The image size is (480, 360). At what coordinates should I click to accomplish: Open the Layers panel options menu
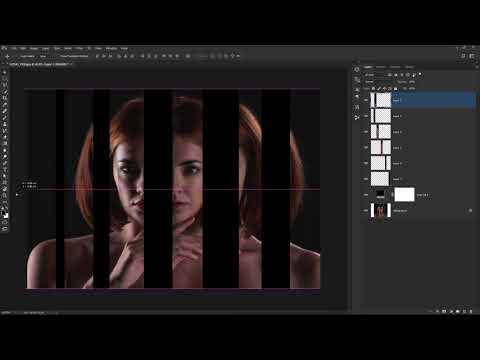(x=476, y=67)
